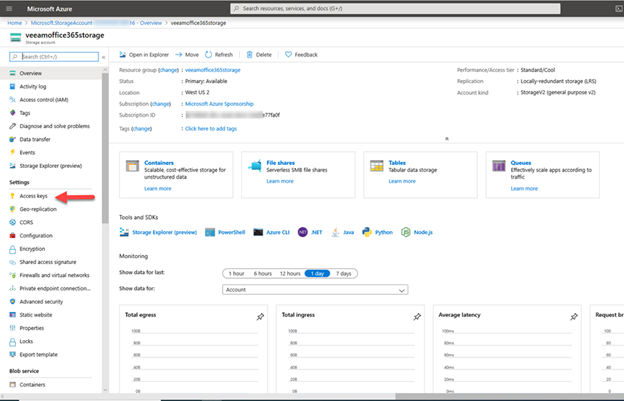Click the CORS icon

pyautogui.click(x=12, y=222)
